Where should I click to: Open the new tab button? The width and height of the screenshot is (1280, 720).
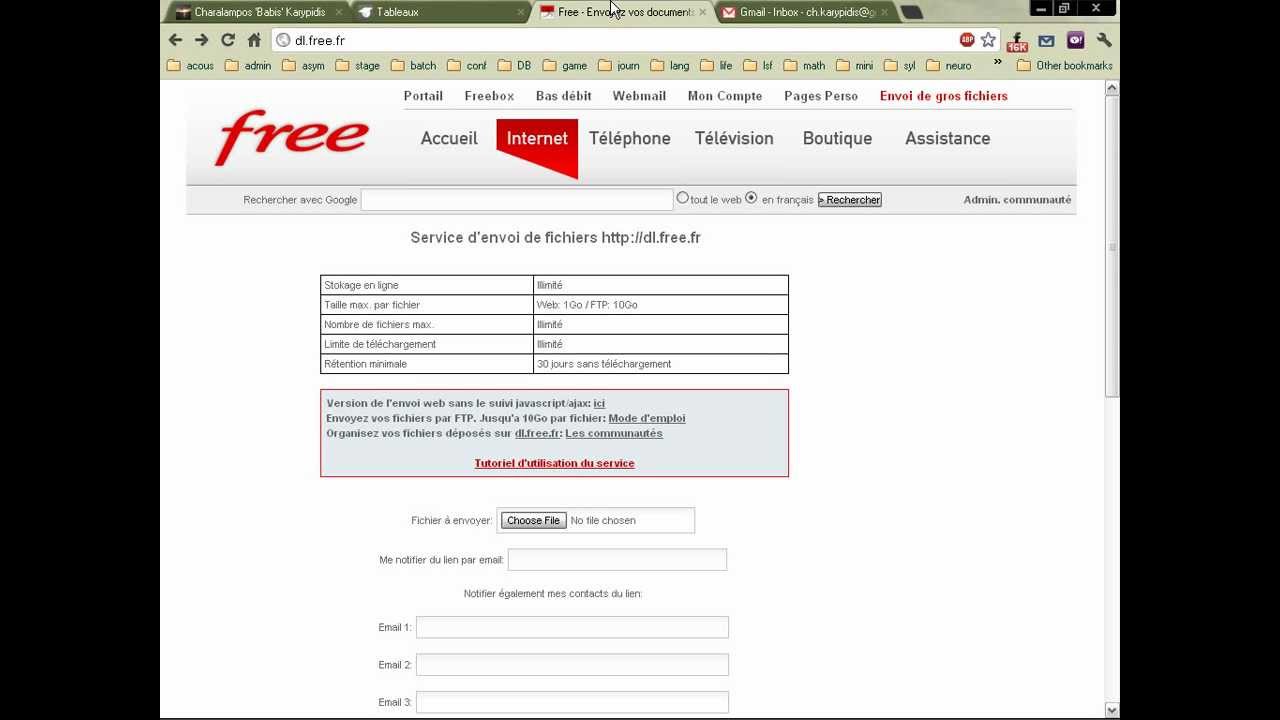pyautogui.click(x=911, y=12)
